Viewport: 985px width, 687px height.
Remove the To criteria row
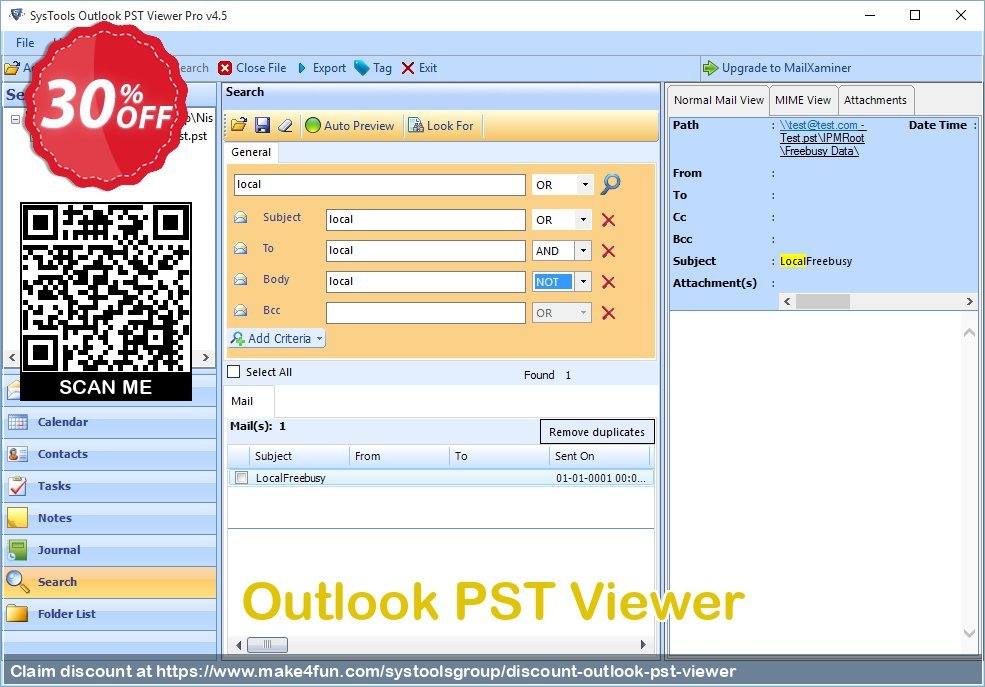pos(608,251)
